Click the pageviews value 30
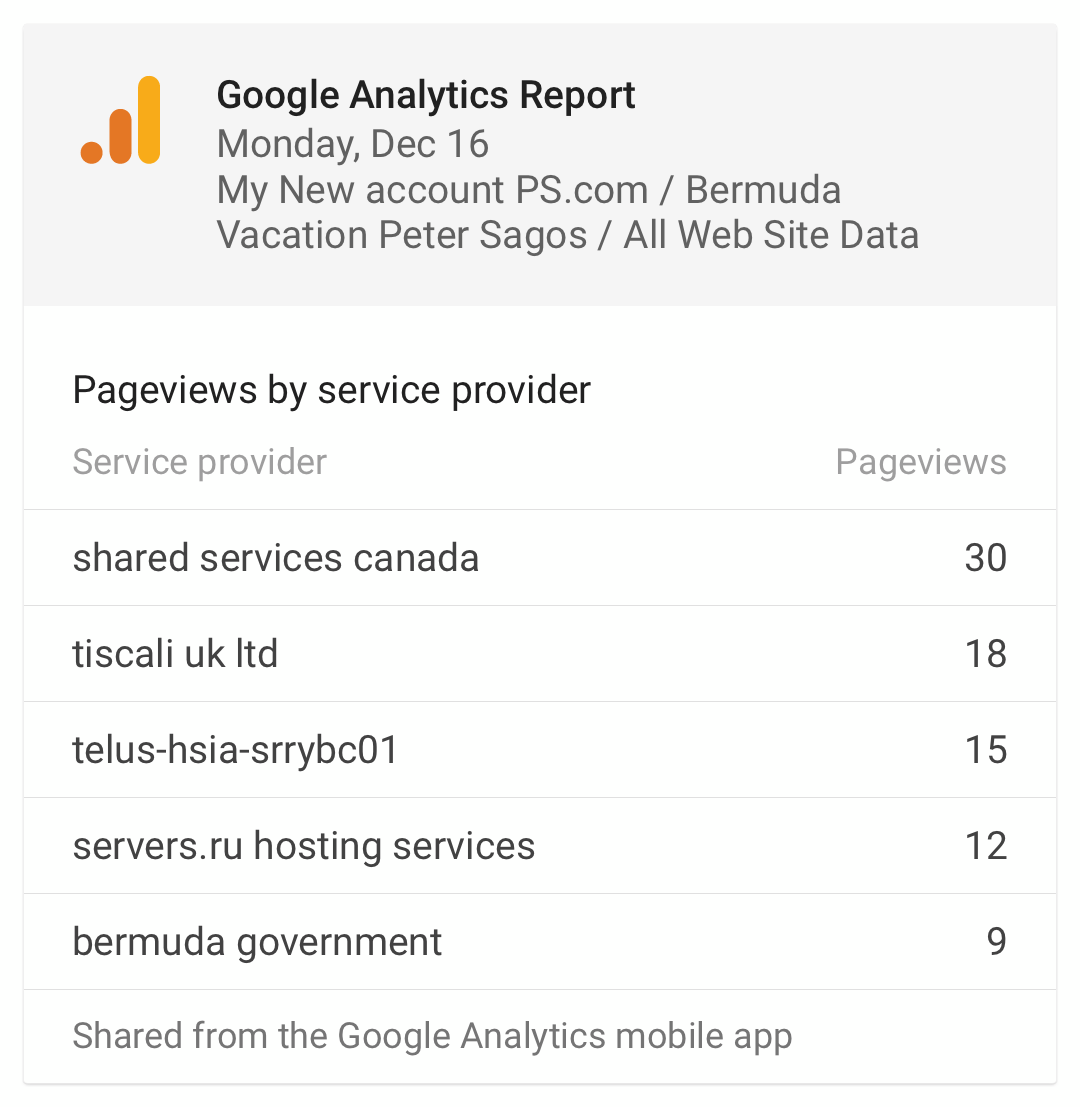 click(x=985, y=558)
